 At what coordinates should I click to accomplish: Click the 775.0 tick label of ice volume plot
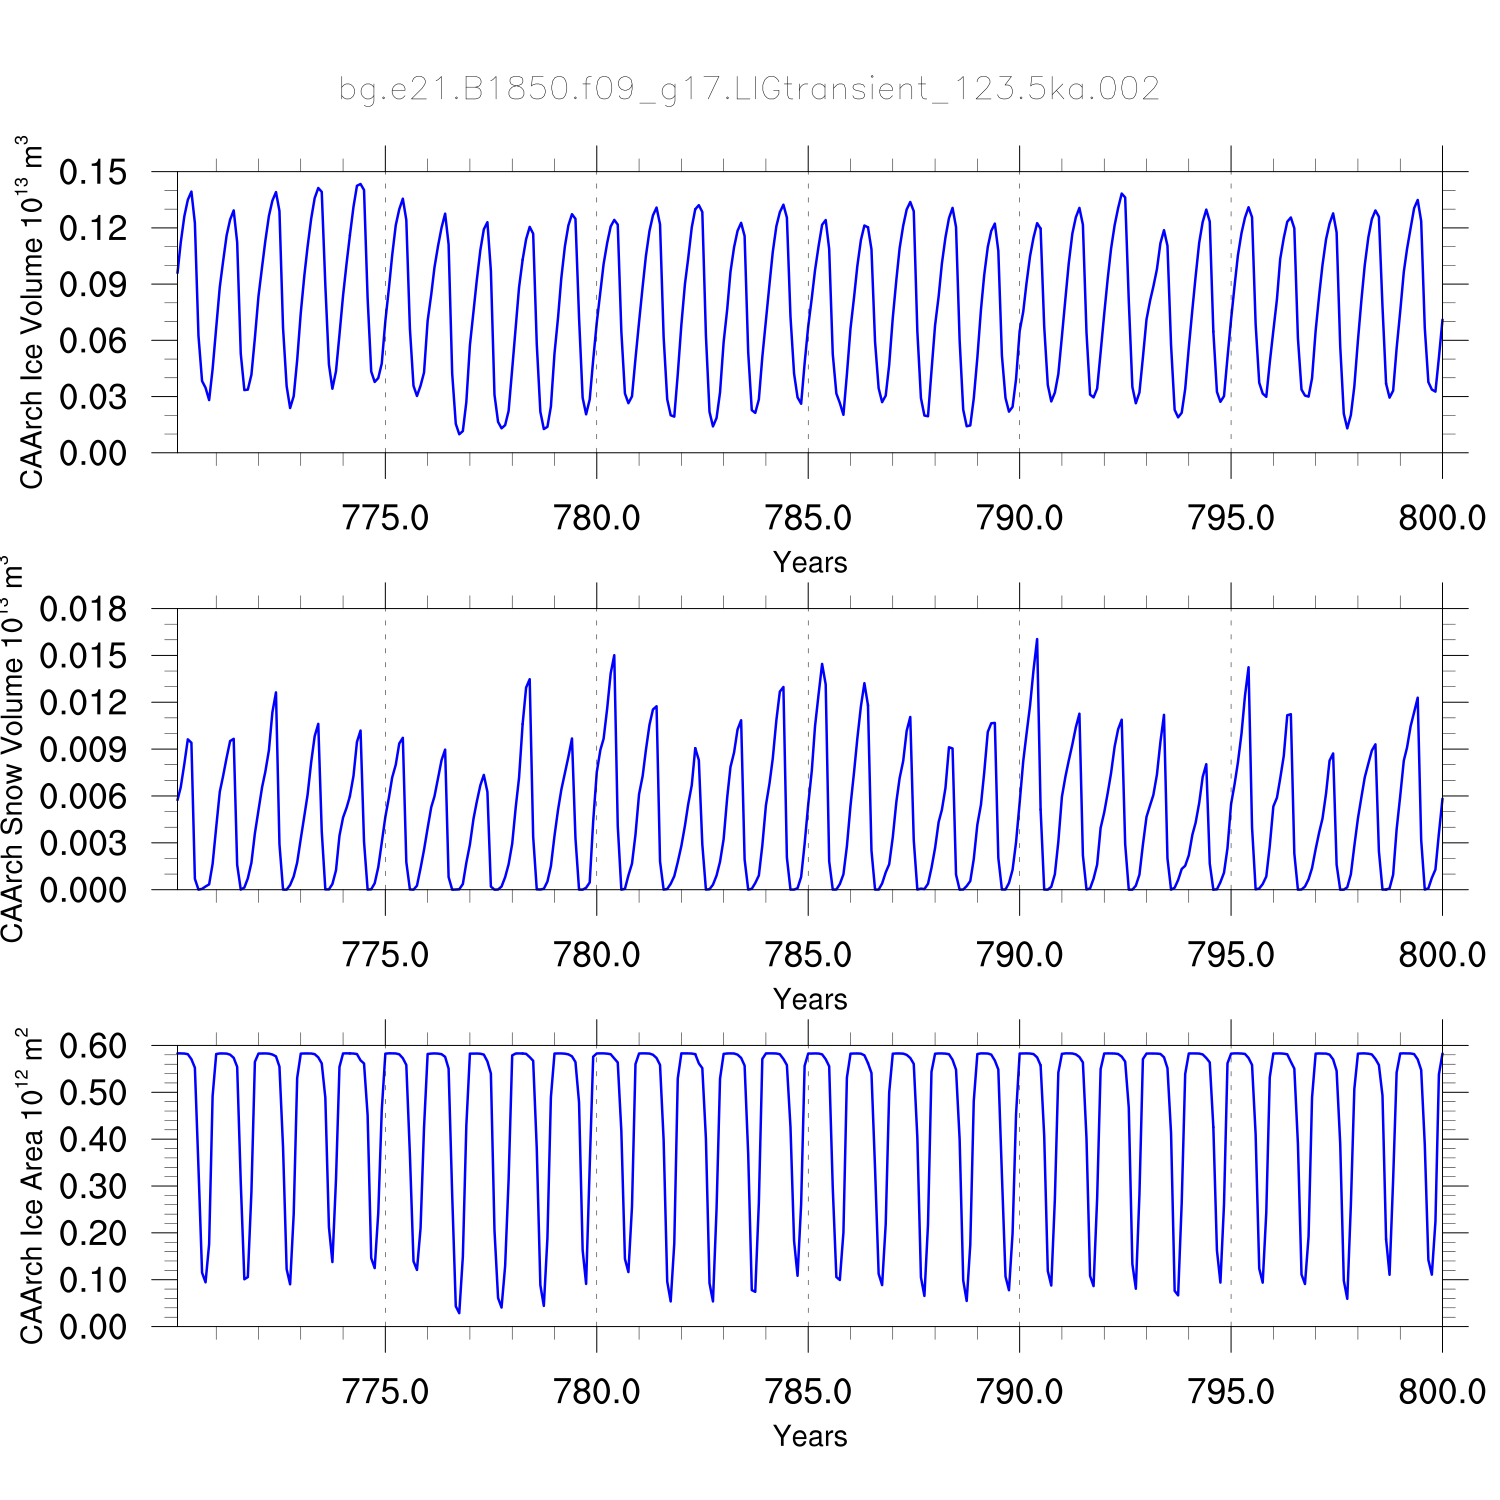[x=385, y=518]
